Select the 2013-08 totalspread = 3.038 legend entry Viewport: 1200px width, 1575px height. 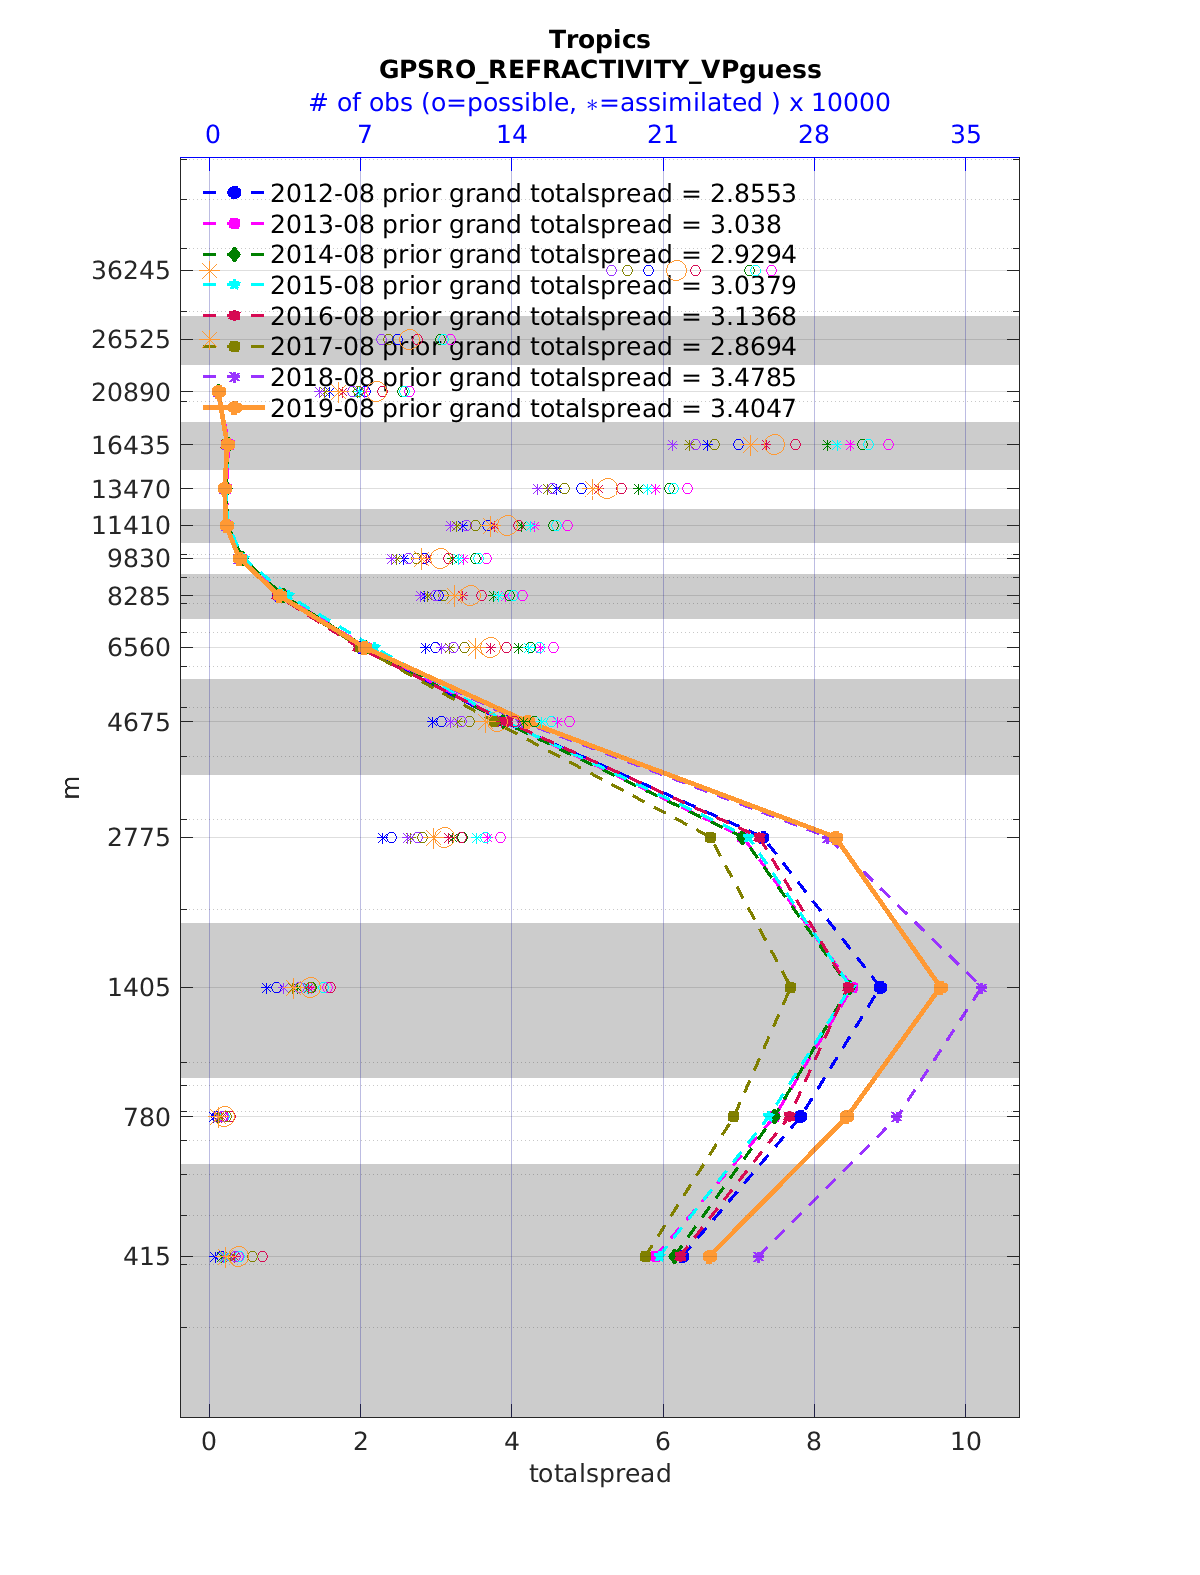click(x=525, y=224)
